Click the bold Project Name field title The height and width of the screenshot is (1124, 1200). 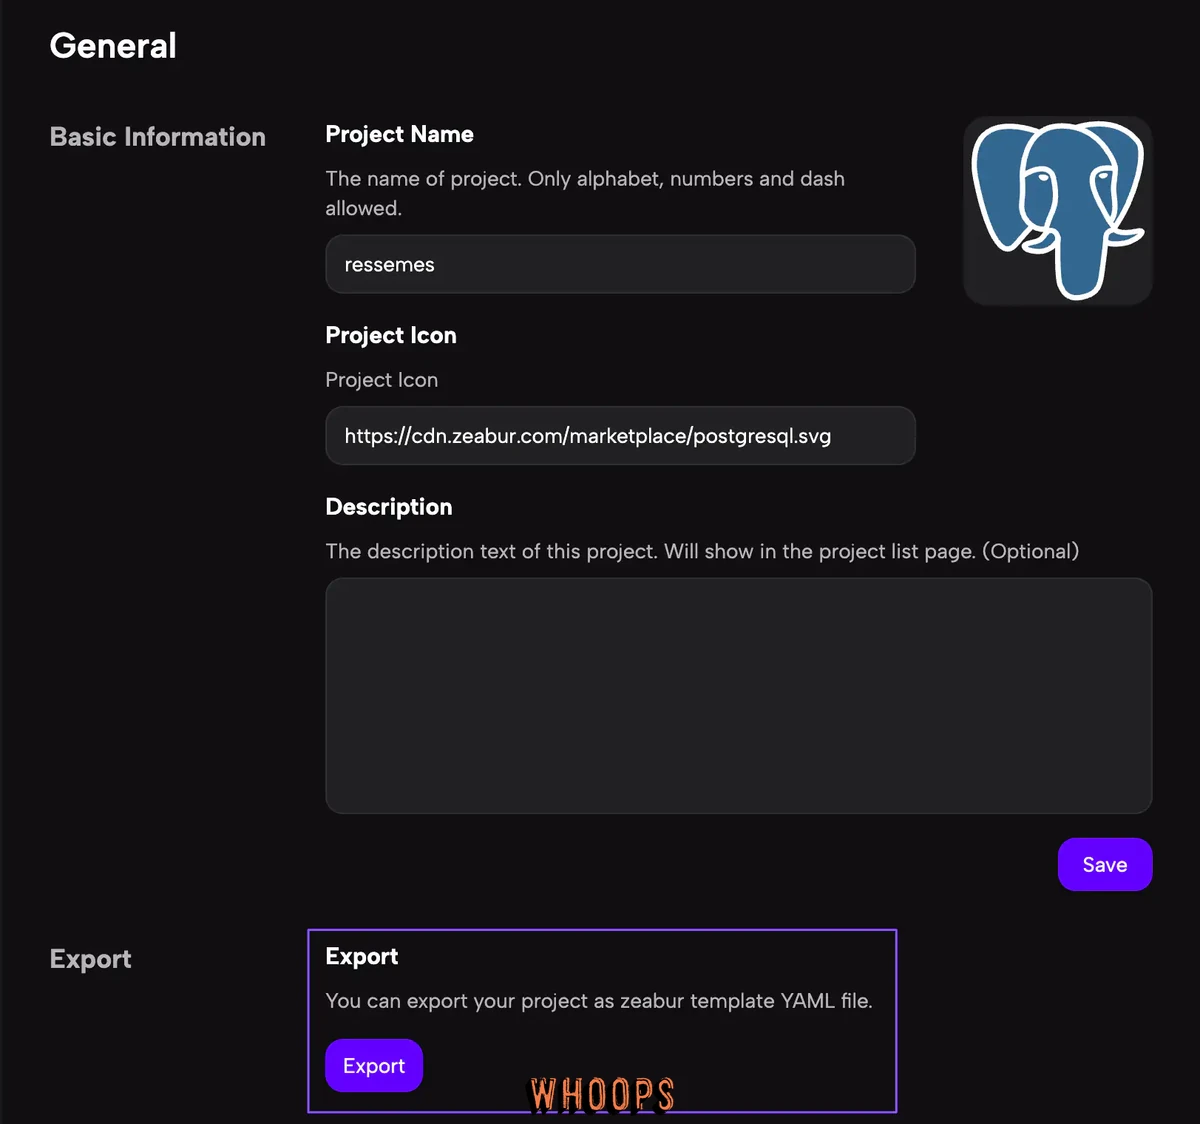(400, 134)
